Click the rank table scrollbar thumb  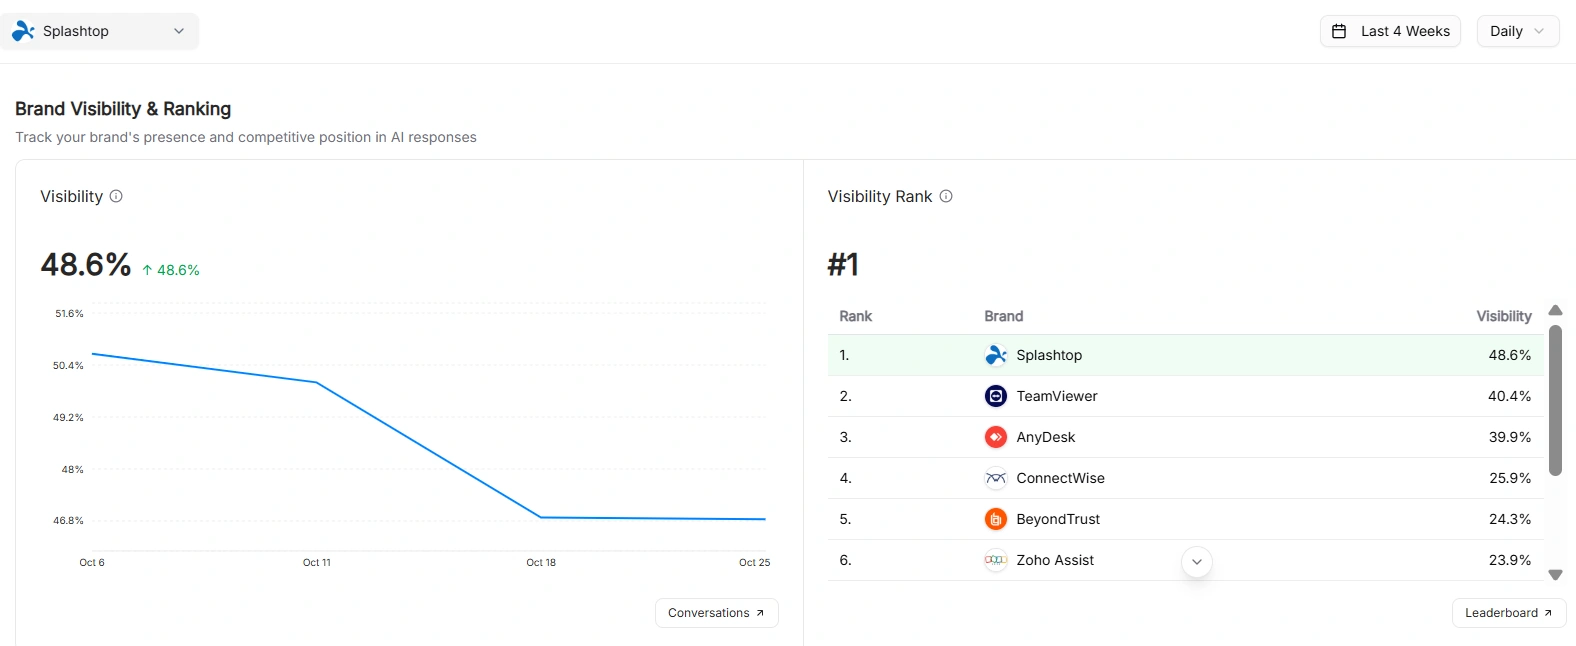1555,400
